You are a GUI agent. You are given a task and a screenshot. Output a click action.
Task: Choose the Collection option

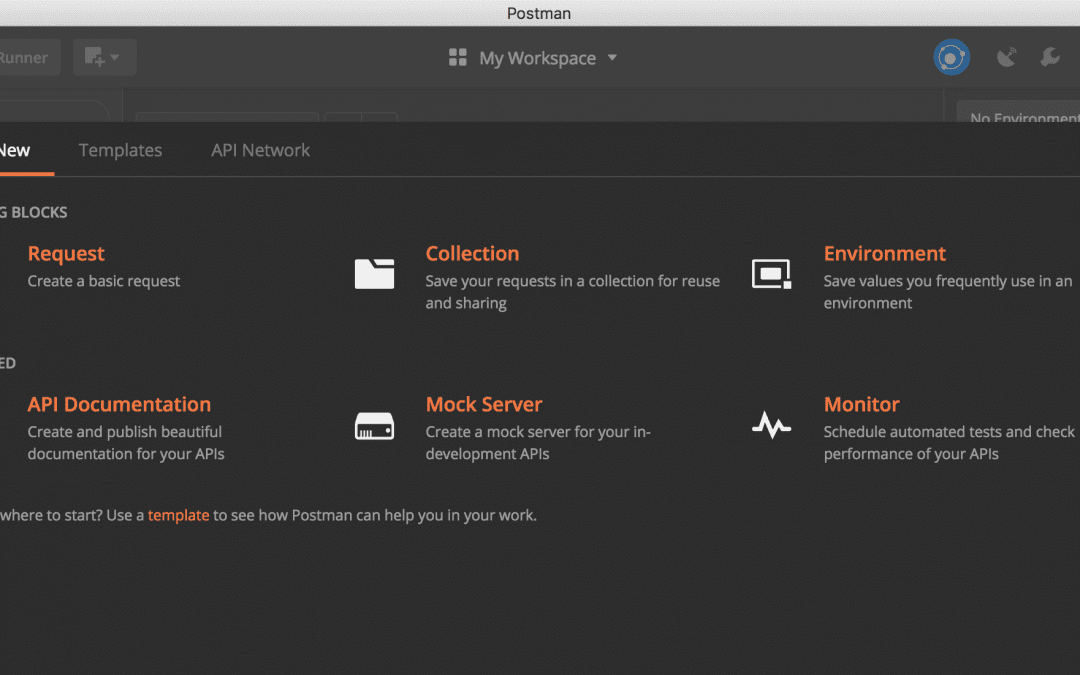(472, 253)
